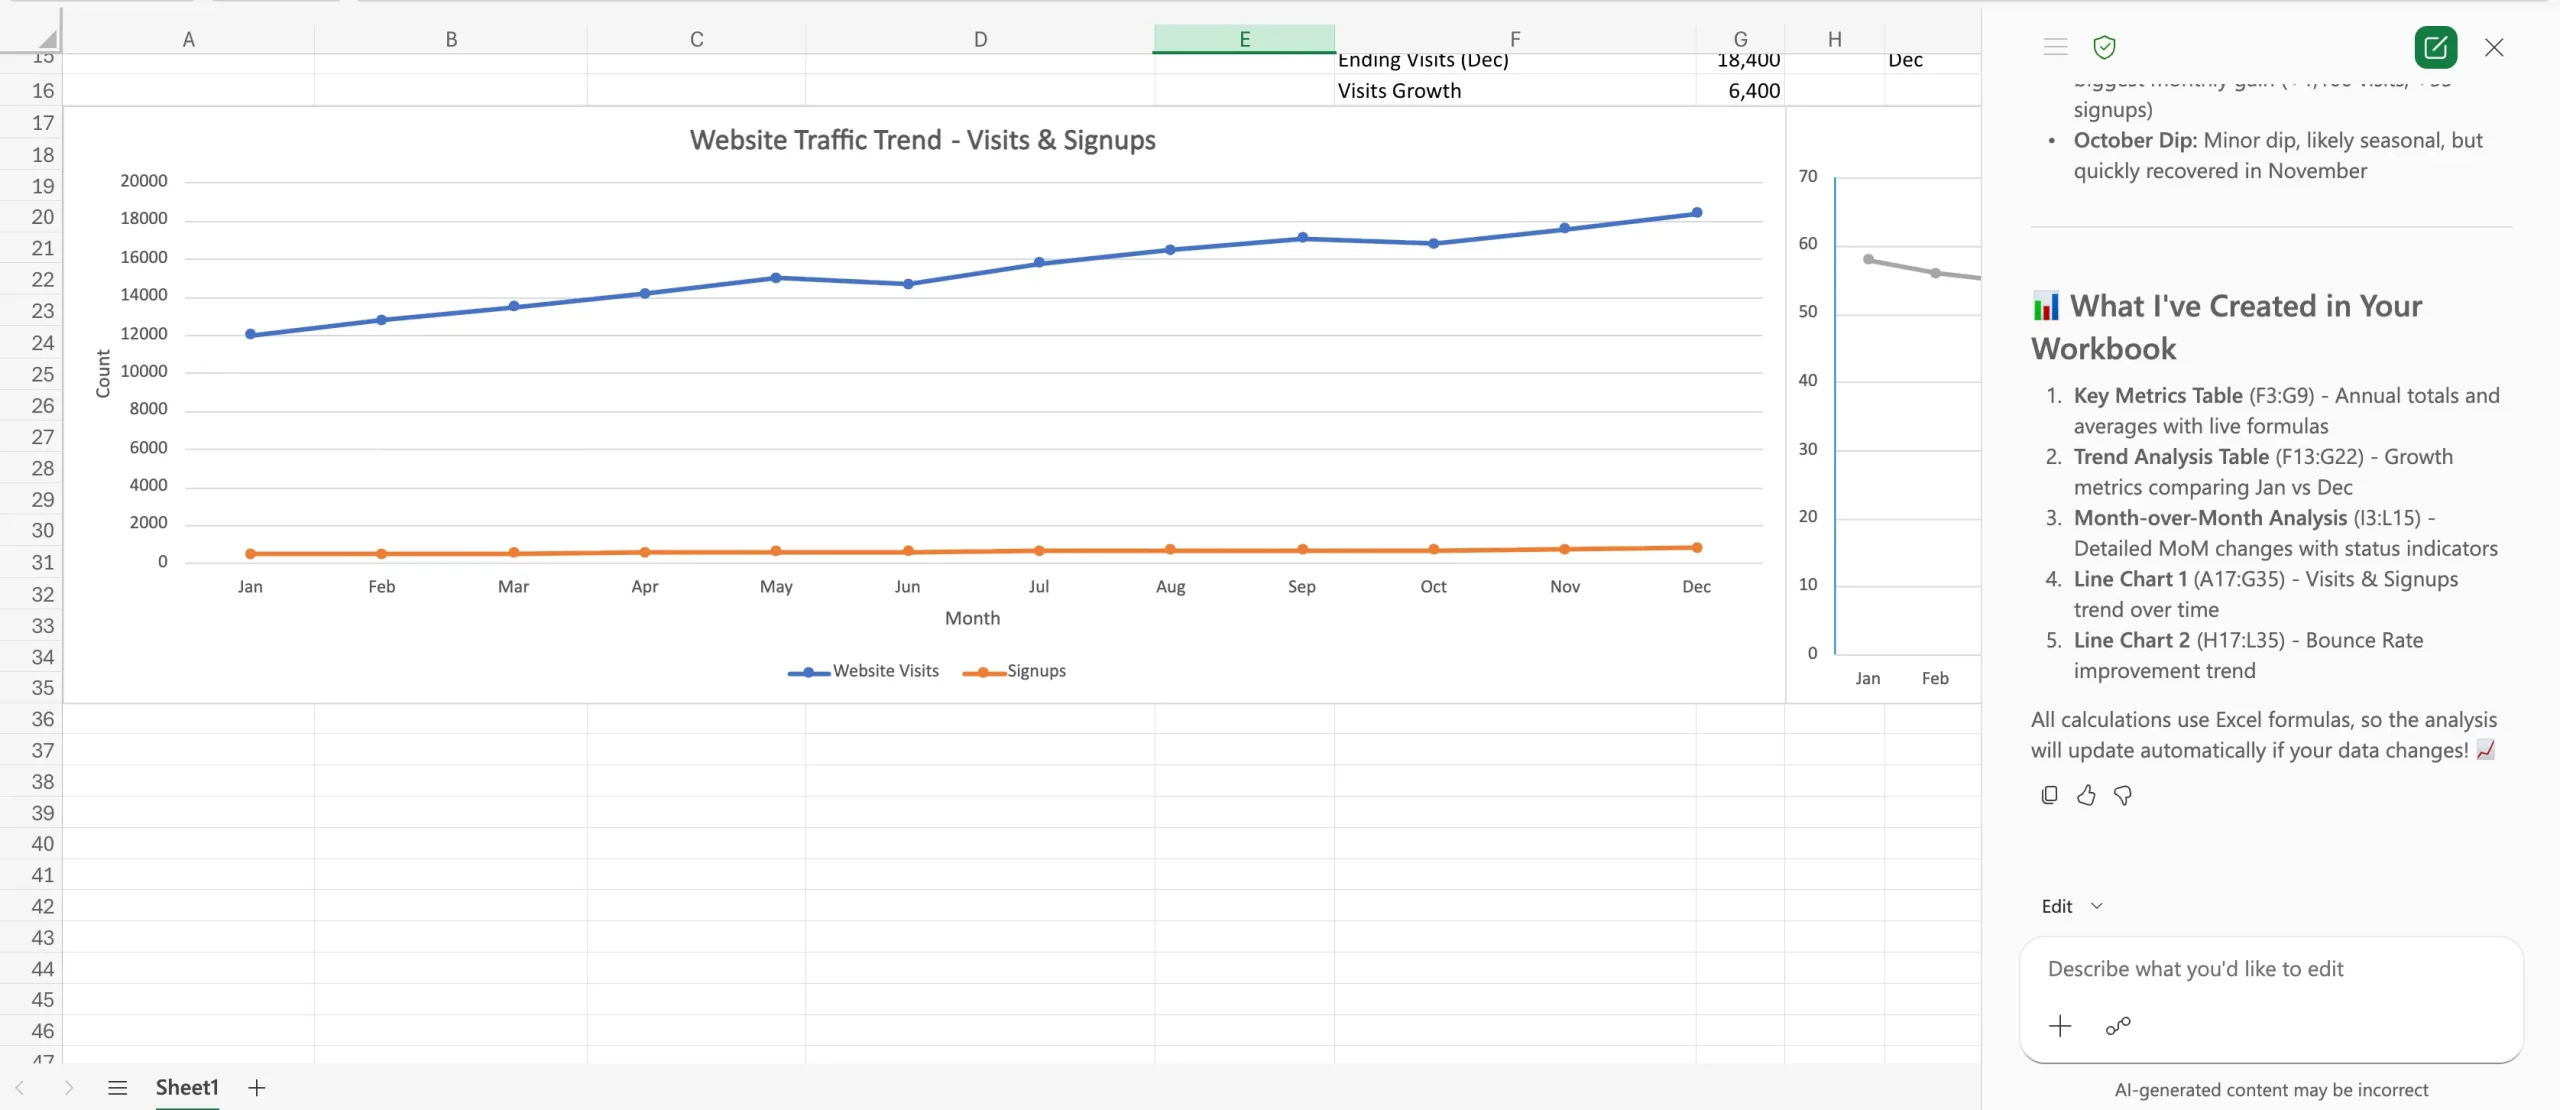Click the Signups legend entry

[1014, 671]
